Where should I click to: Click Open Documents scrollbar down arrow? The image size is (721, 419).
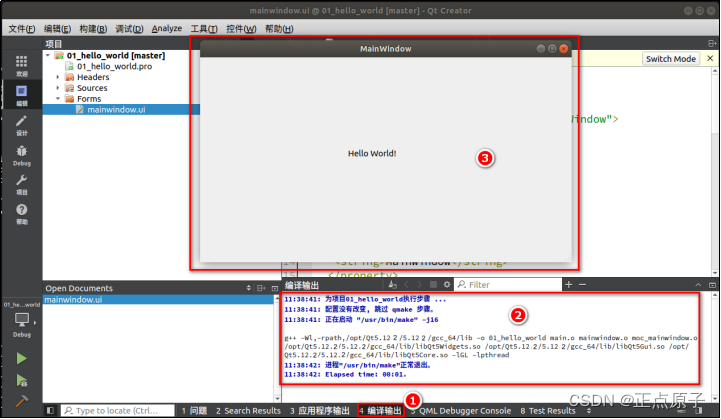(x=277, y=399)
